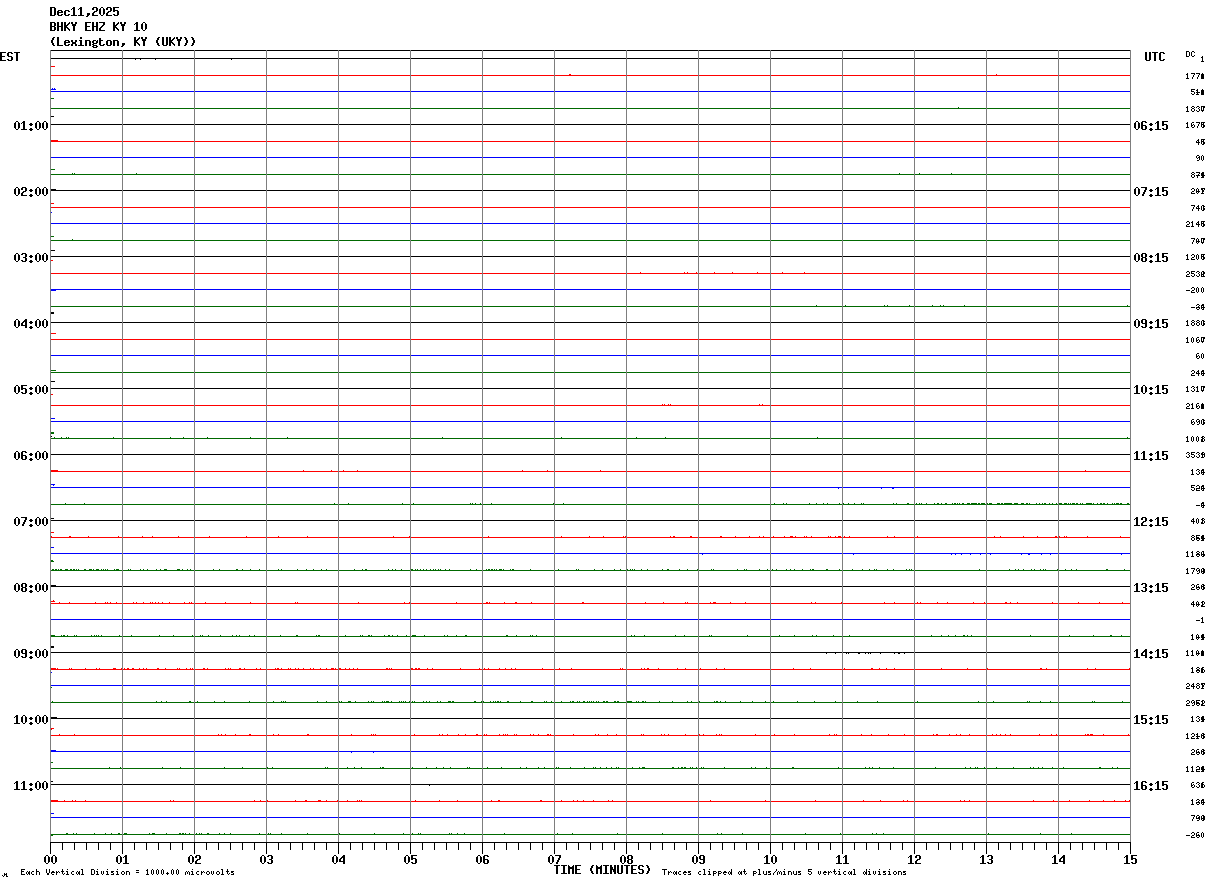Click the DC column header
1210x886 pixels.
(1190, 54)
